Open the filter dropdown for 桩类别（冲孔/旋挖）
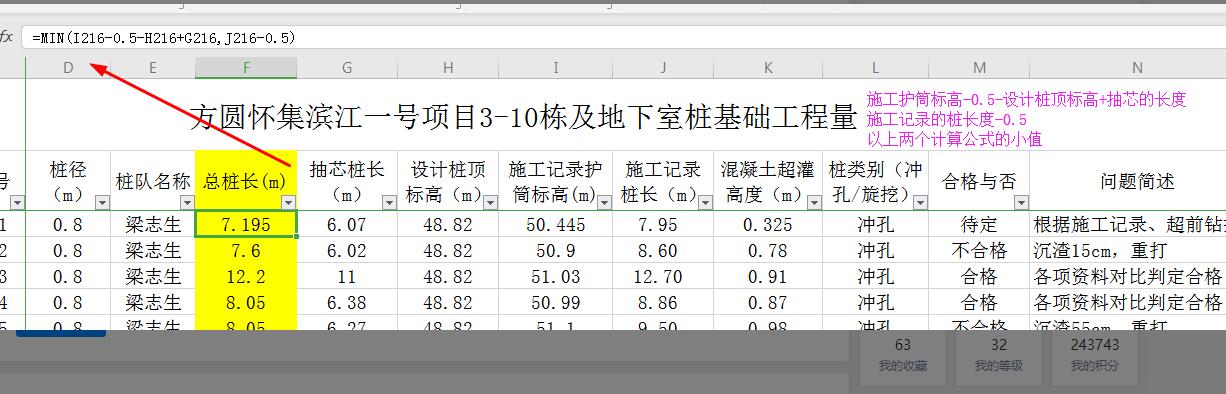The image size is (1226, 394). pyautogui.click(x=921, y=202)
